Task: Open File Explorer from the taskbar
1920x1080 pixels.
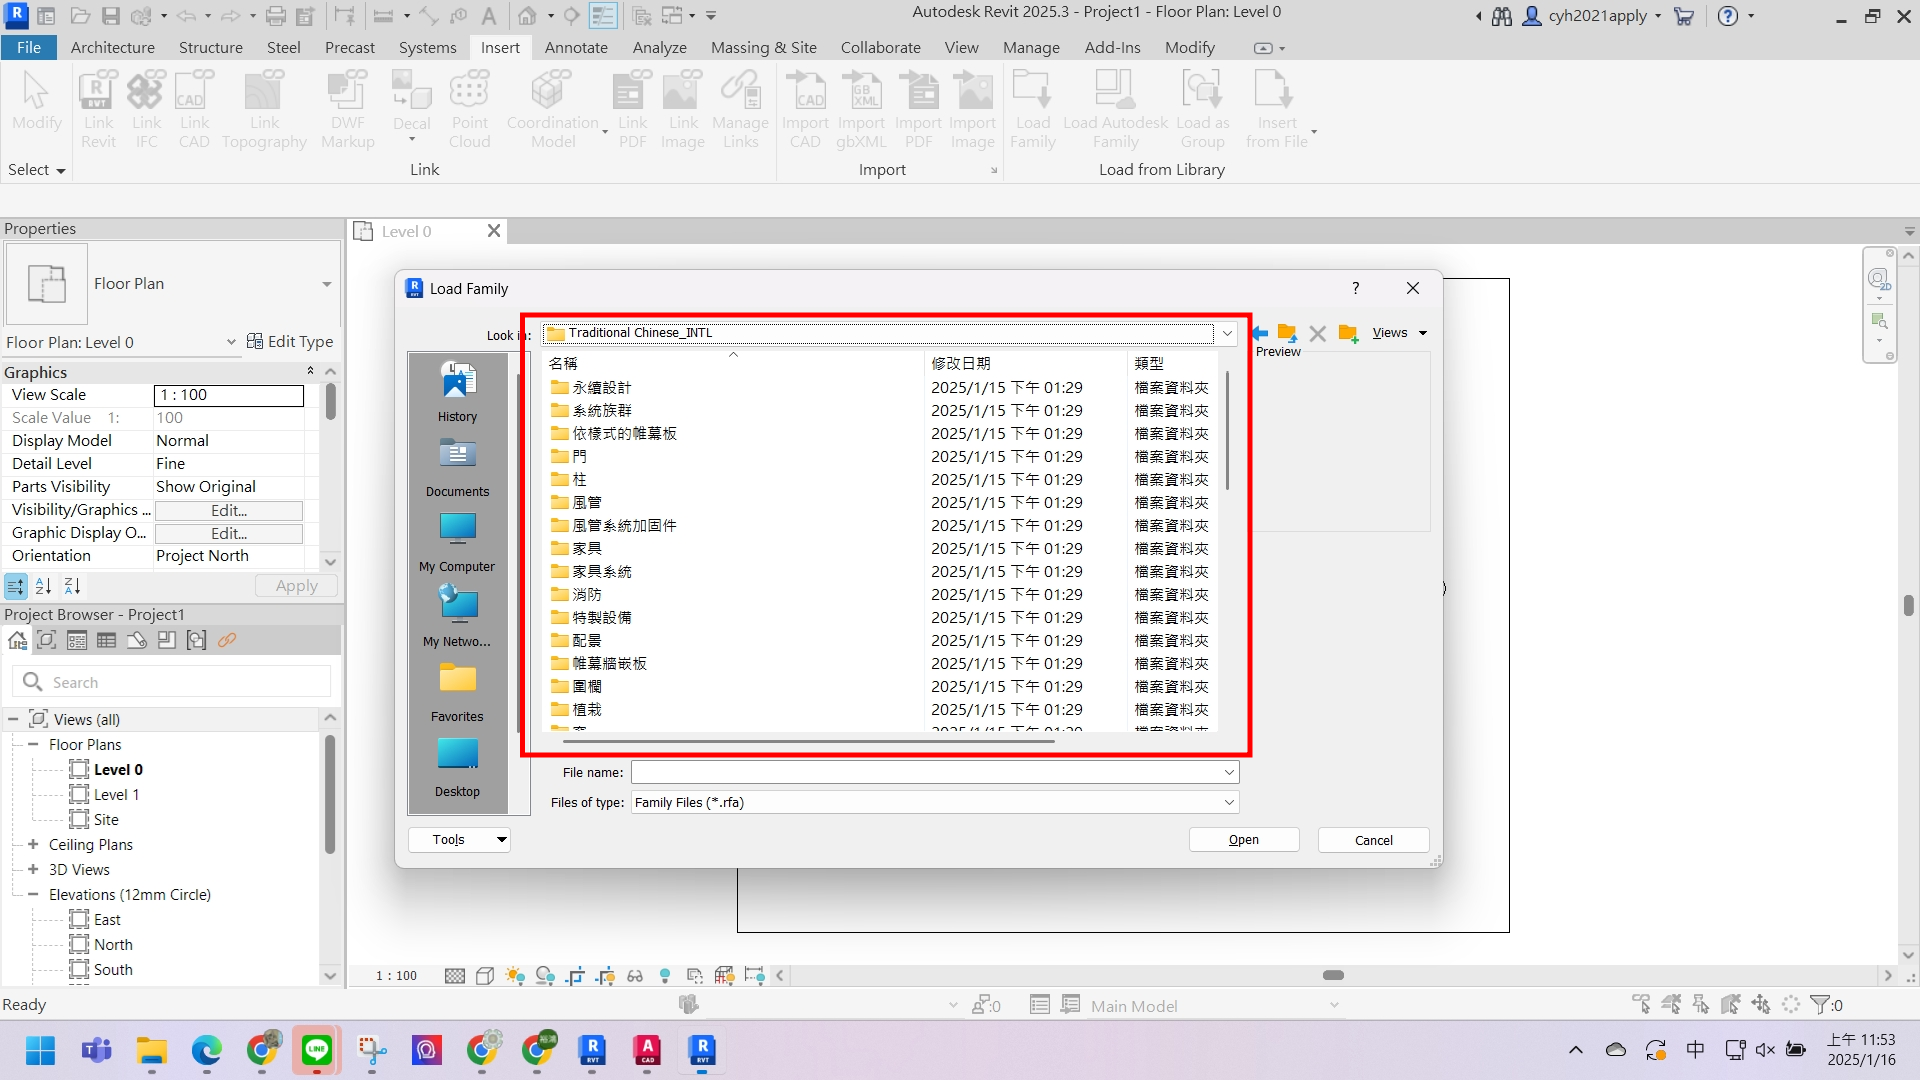Action: coord(152,1050)
